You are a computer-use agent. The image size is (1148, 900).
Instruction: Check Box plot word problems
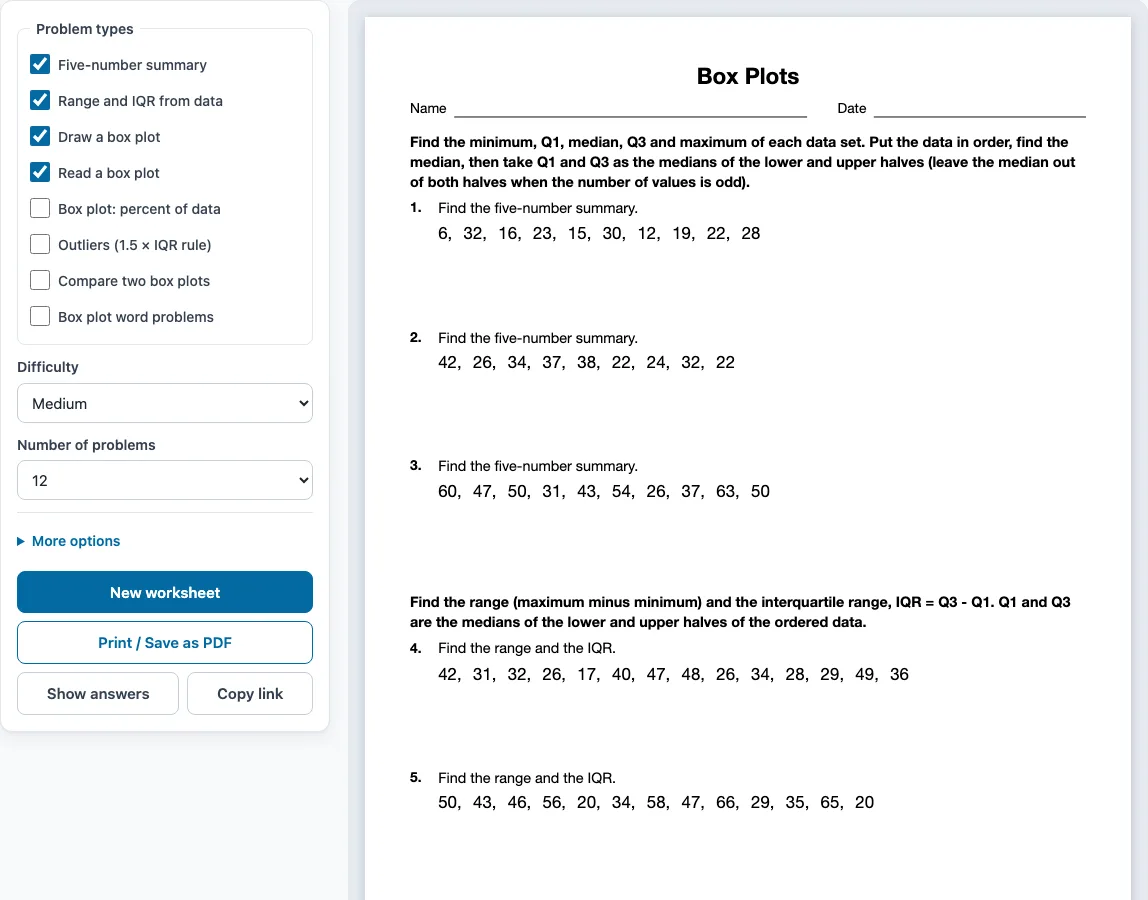point(40,316)
